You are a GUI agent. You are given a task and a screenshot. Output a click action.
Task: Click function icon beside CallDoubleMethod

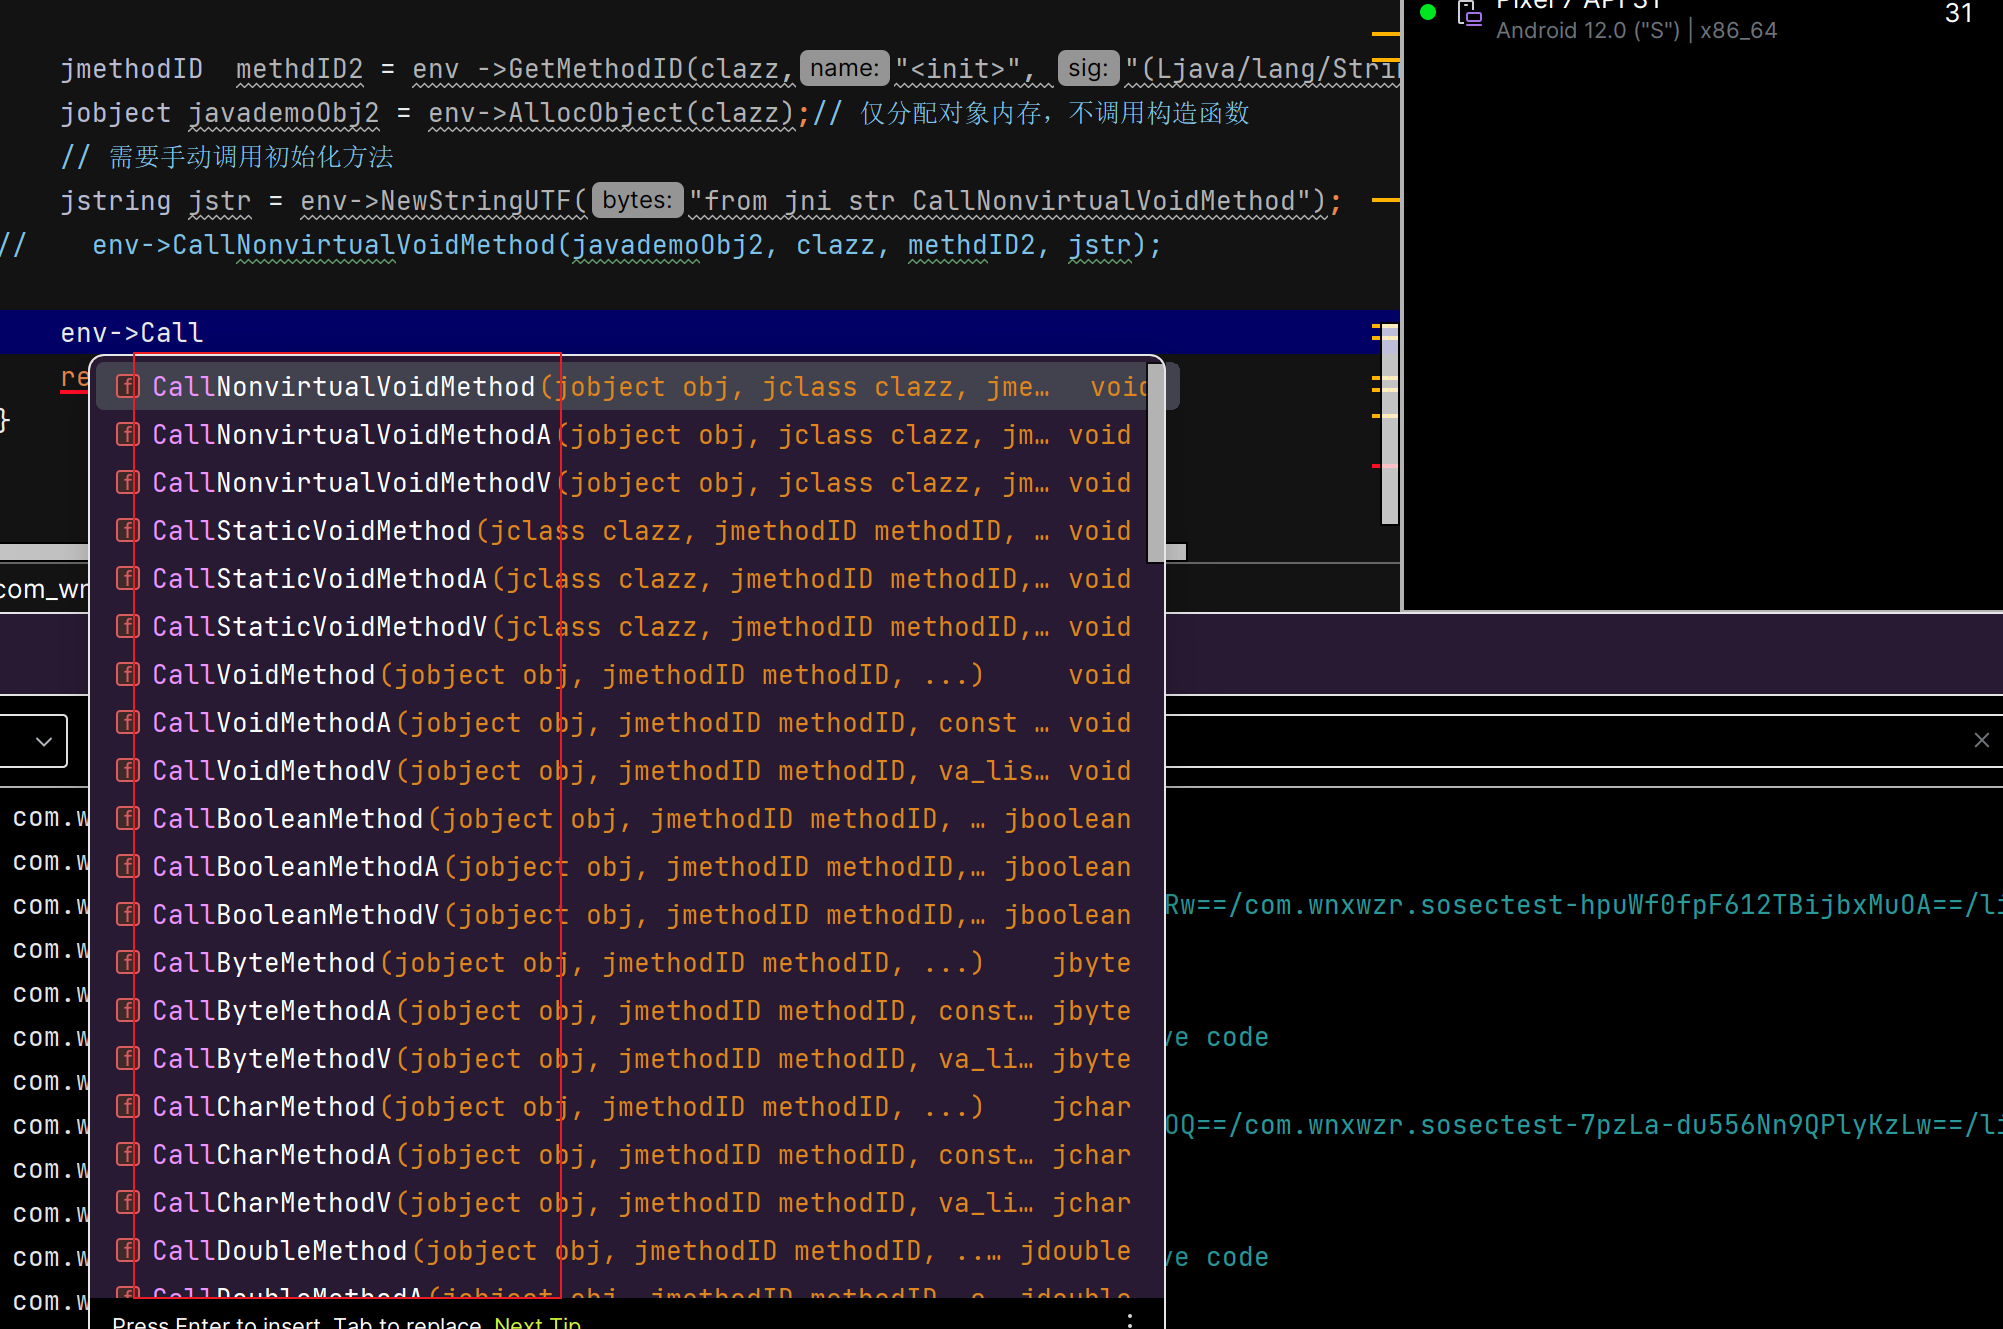click(127, 1250)
